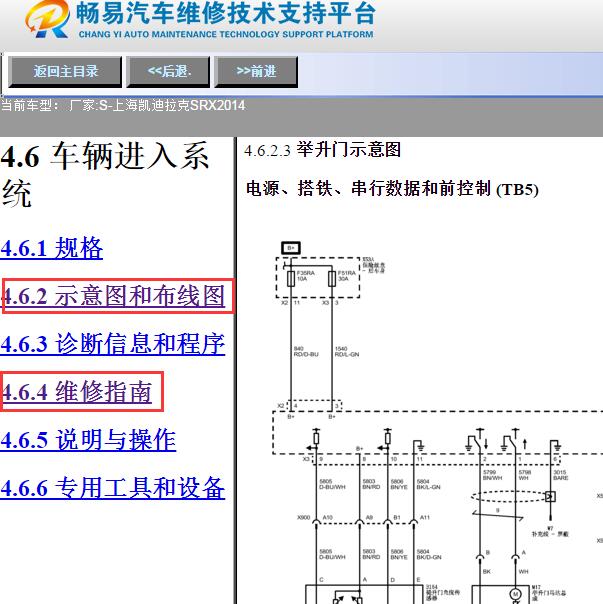Open the 4.6.6 专用工具和设备 link
This screenshot has height=604, width=603.
[x=113, y=488]
